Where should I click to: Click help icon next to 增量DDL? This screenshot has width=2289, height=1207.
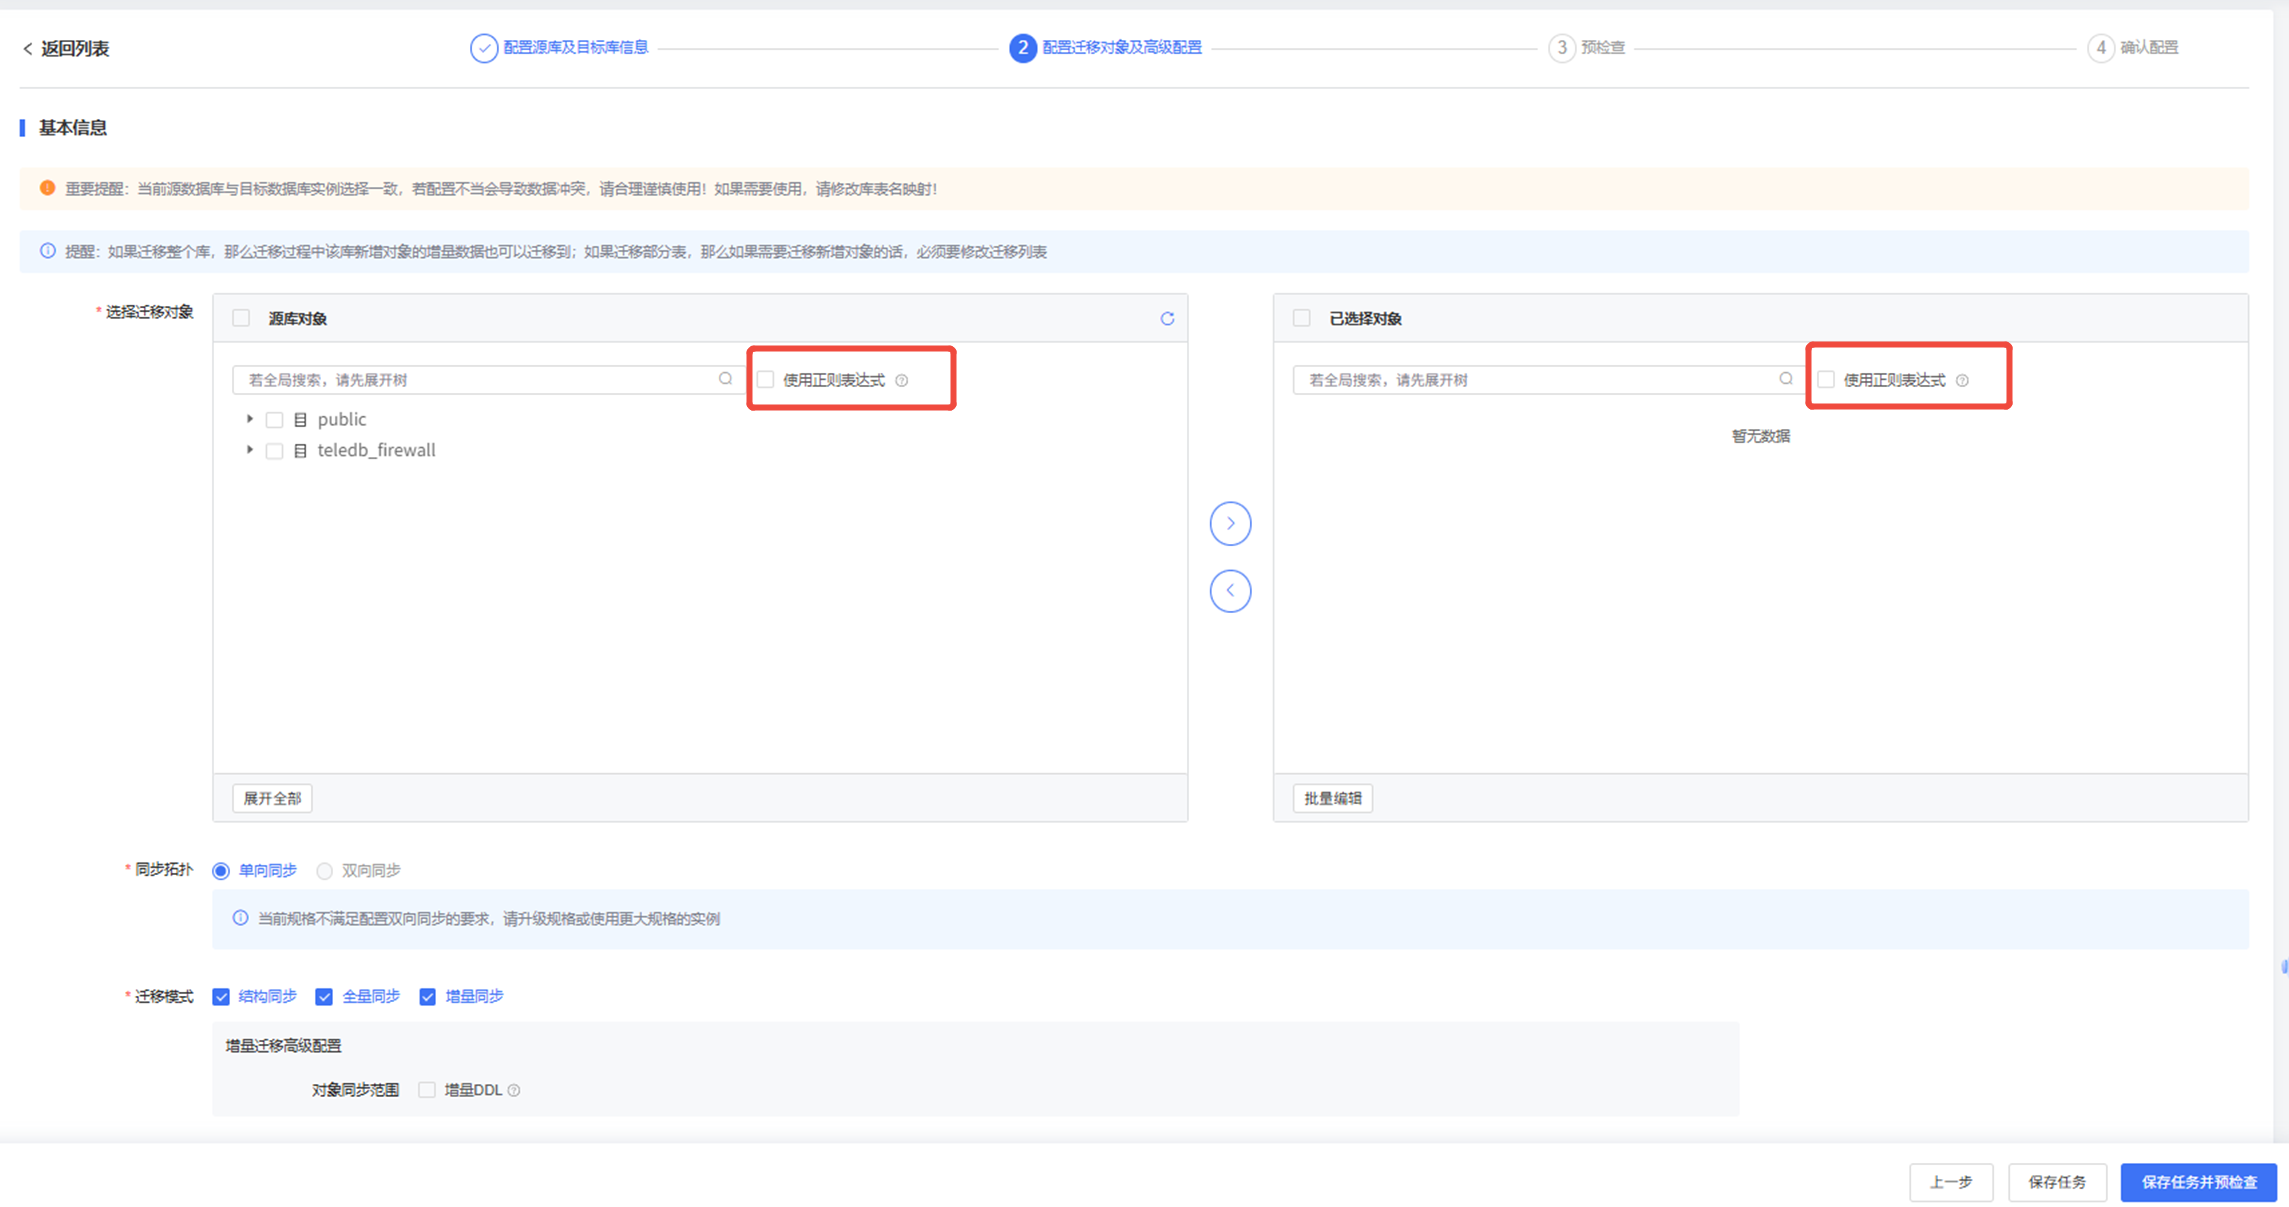coord(514,1090)
